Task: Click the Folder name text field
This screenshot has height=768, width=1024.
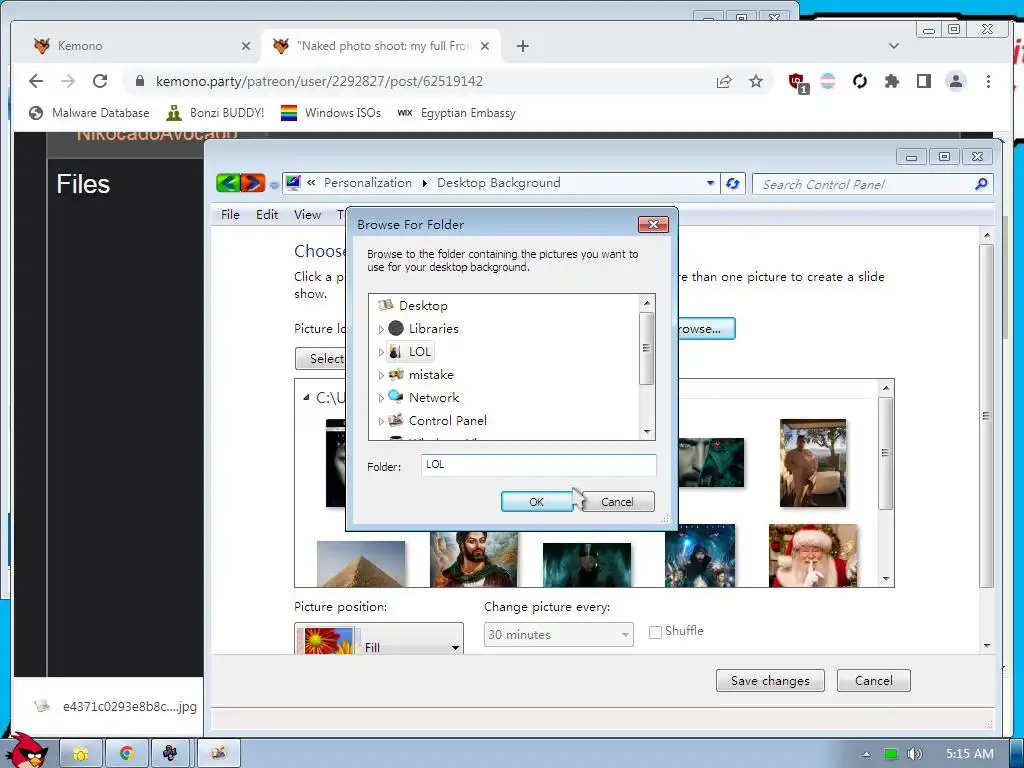Action: coord(538,464)
